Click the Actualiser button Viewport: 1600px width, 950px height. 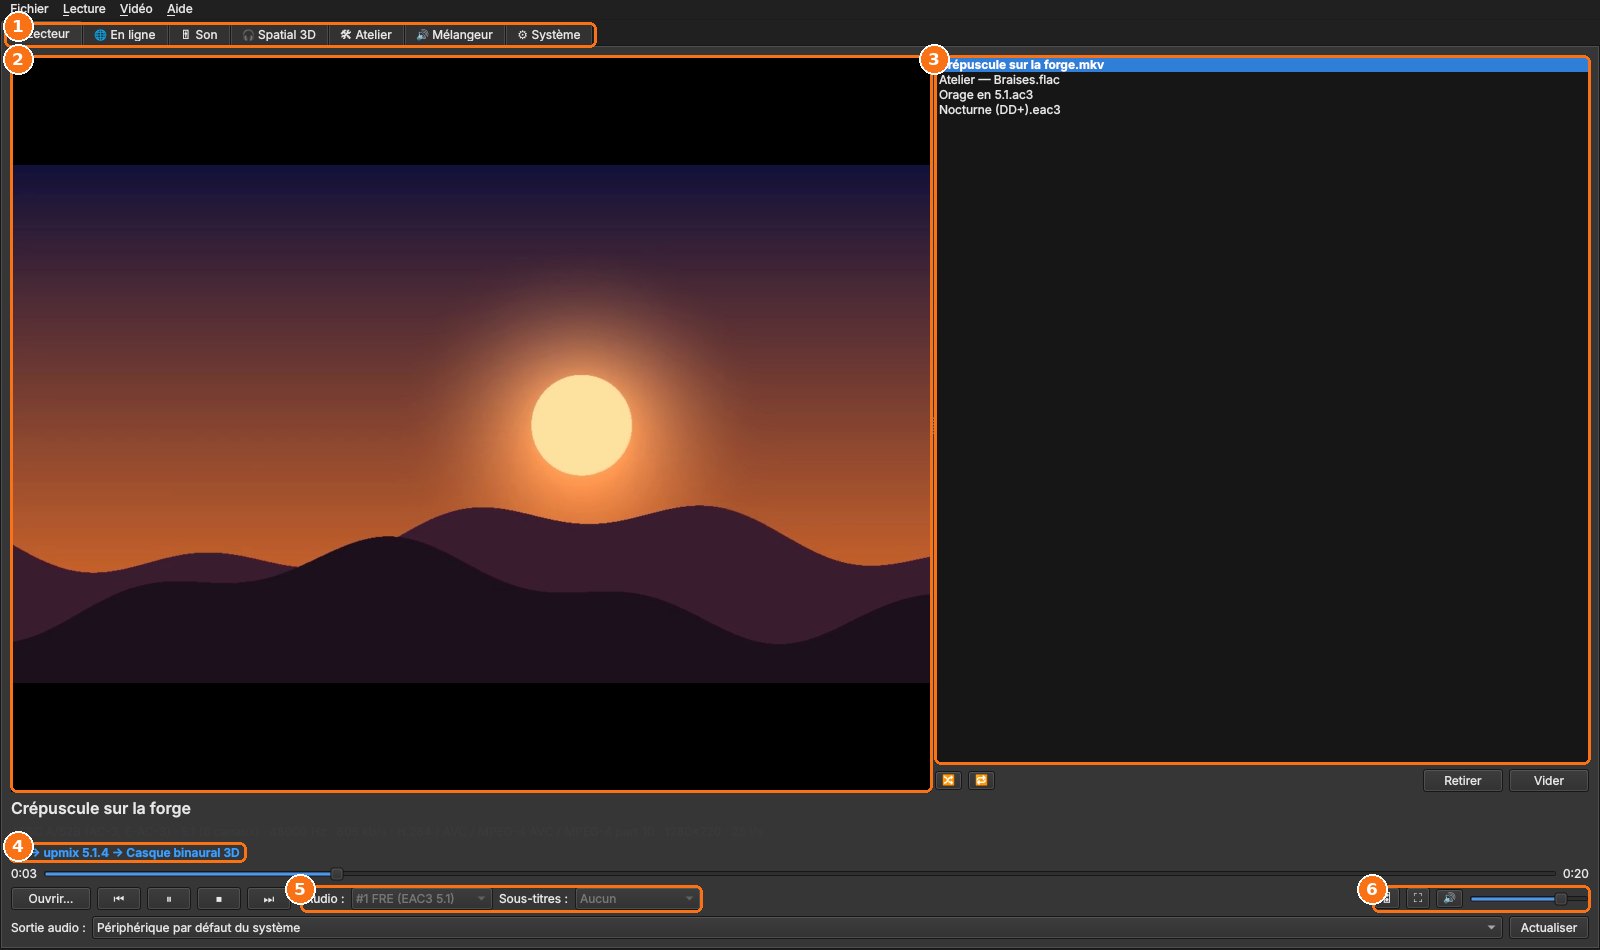(1549, 928)
